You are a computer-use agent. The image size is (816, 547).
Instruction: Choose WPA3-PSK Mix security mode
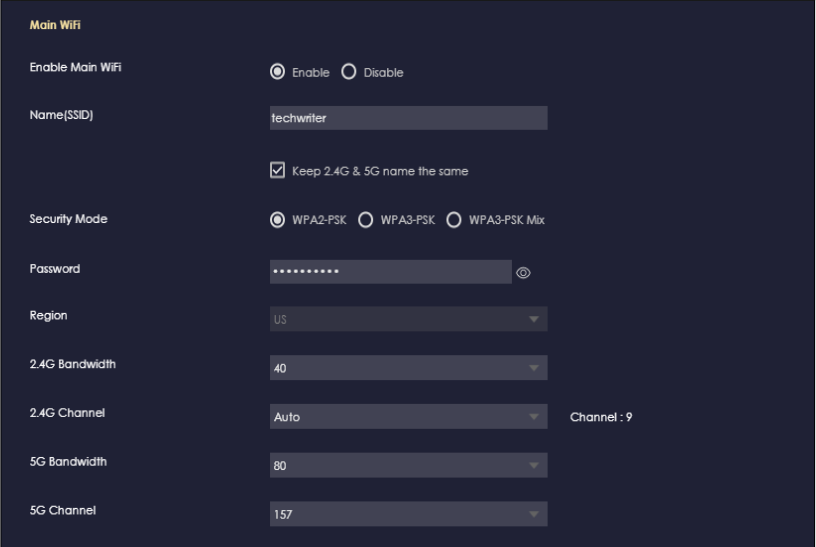[454, 220]
